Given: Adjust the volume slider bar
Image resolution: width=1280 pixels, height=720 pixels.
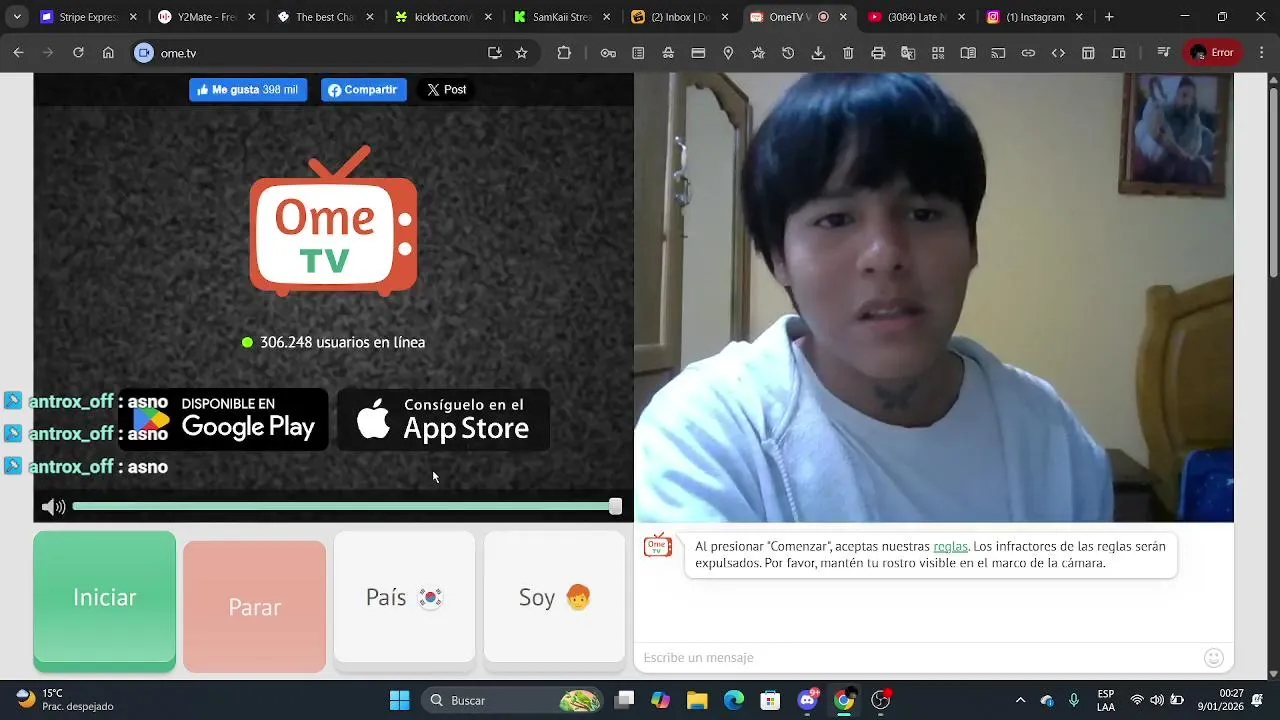Looking at the screenshot, I should click(x=346, y=507).
